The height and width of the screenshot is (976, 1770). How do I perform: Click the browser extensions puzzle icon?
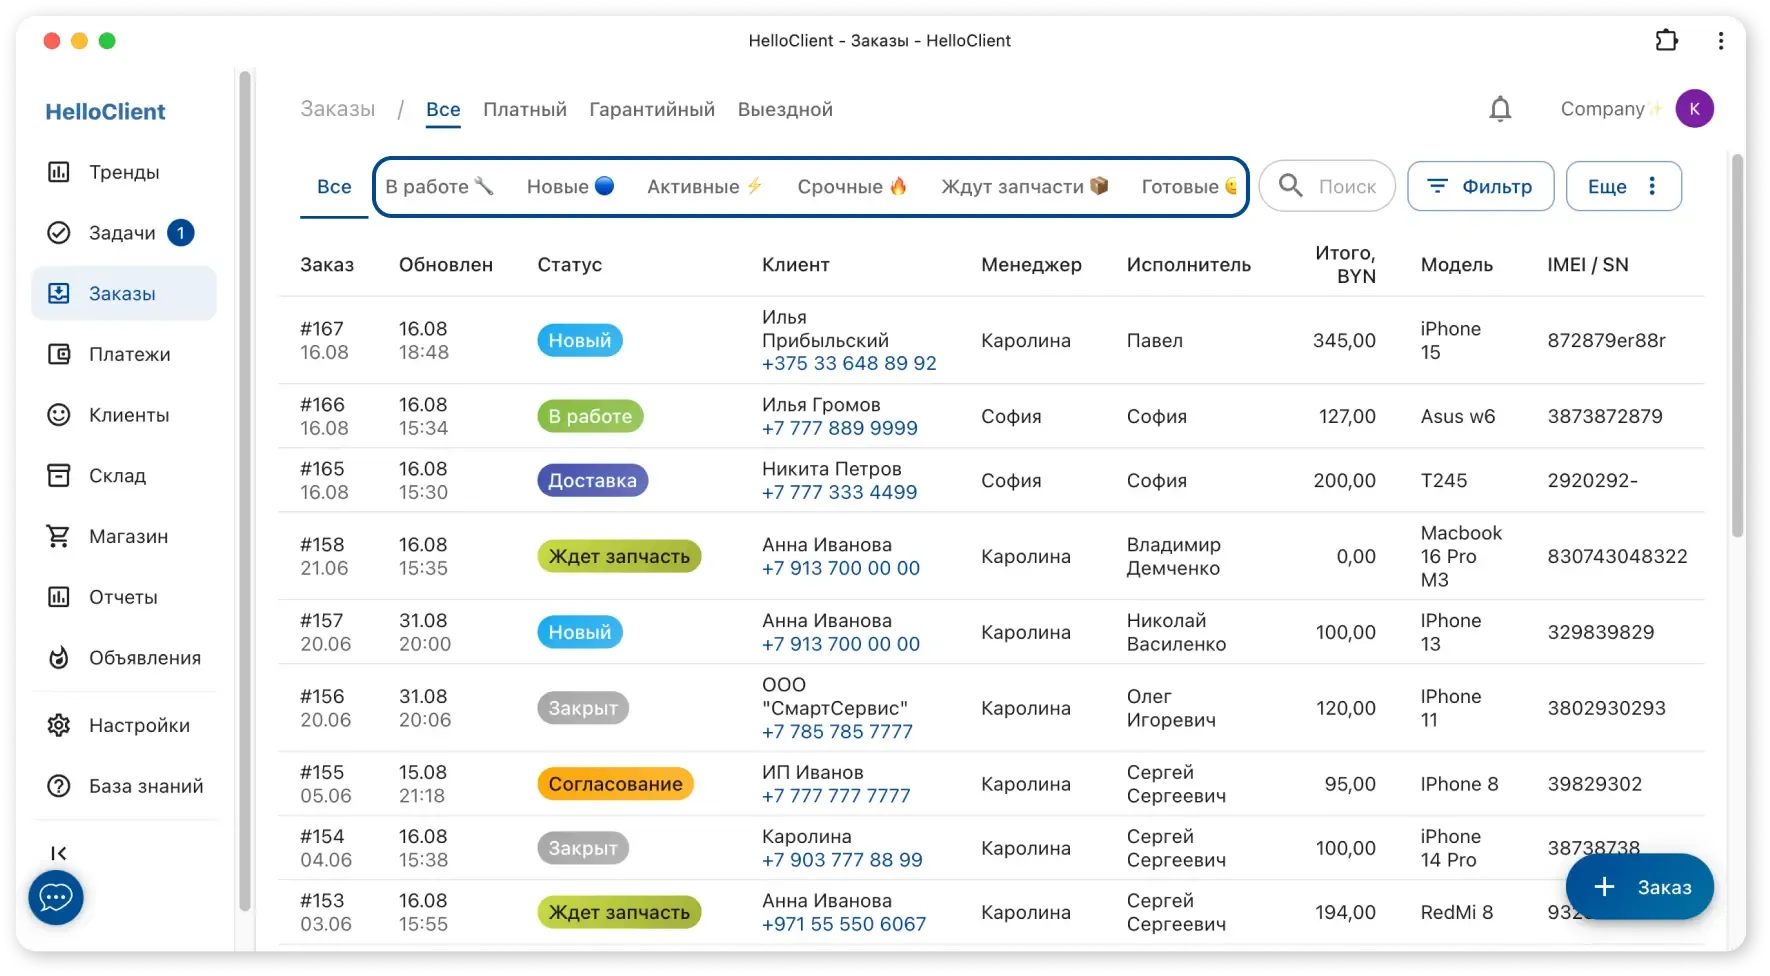1666,41
